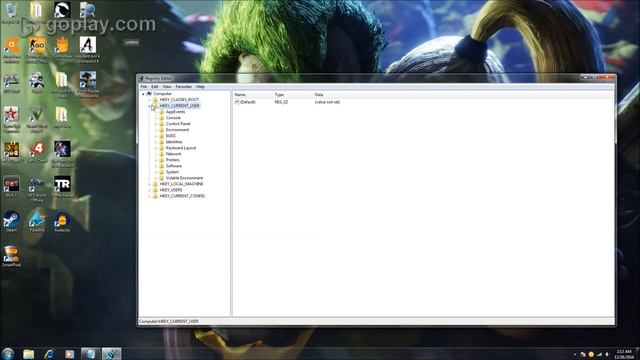Select the Resident Evil 4 shortcut
This screenshot has width=640, height=360.
(x=87, y=49)
